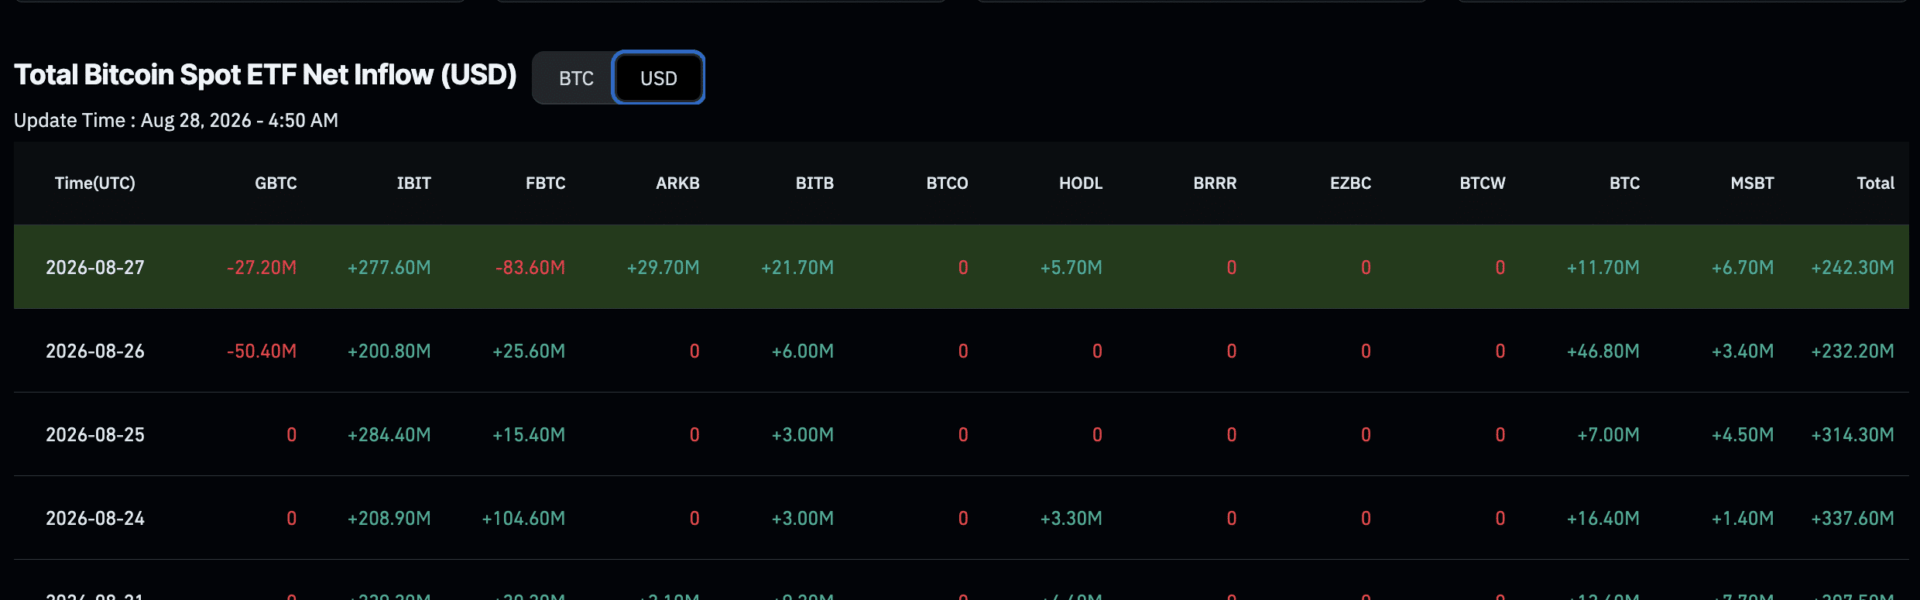The height and width of the screenshot is (600, 1920).
Task: Select the USD currency toggle
Action: click(658, 78)
